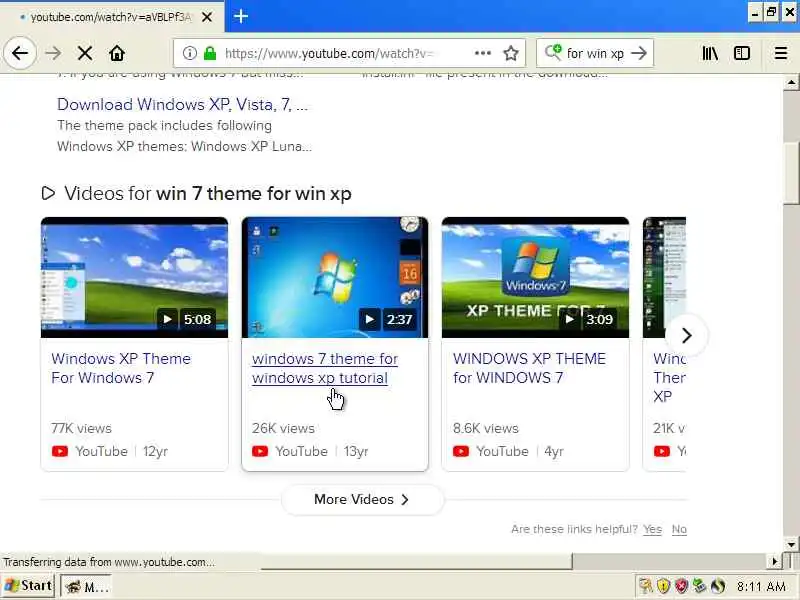Click the YouTube icon under the 26K views video
The width and height of the screenshot is (800, 600).
click(260, 451)
